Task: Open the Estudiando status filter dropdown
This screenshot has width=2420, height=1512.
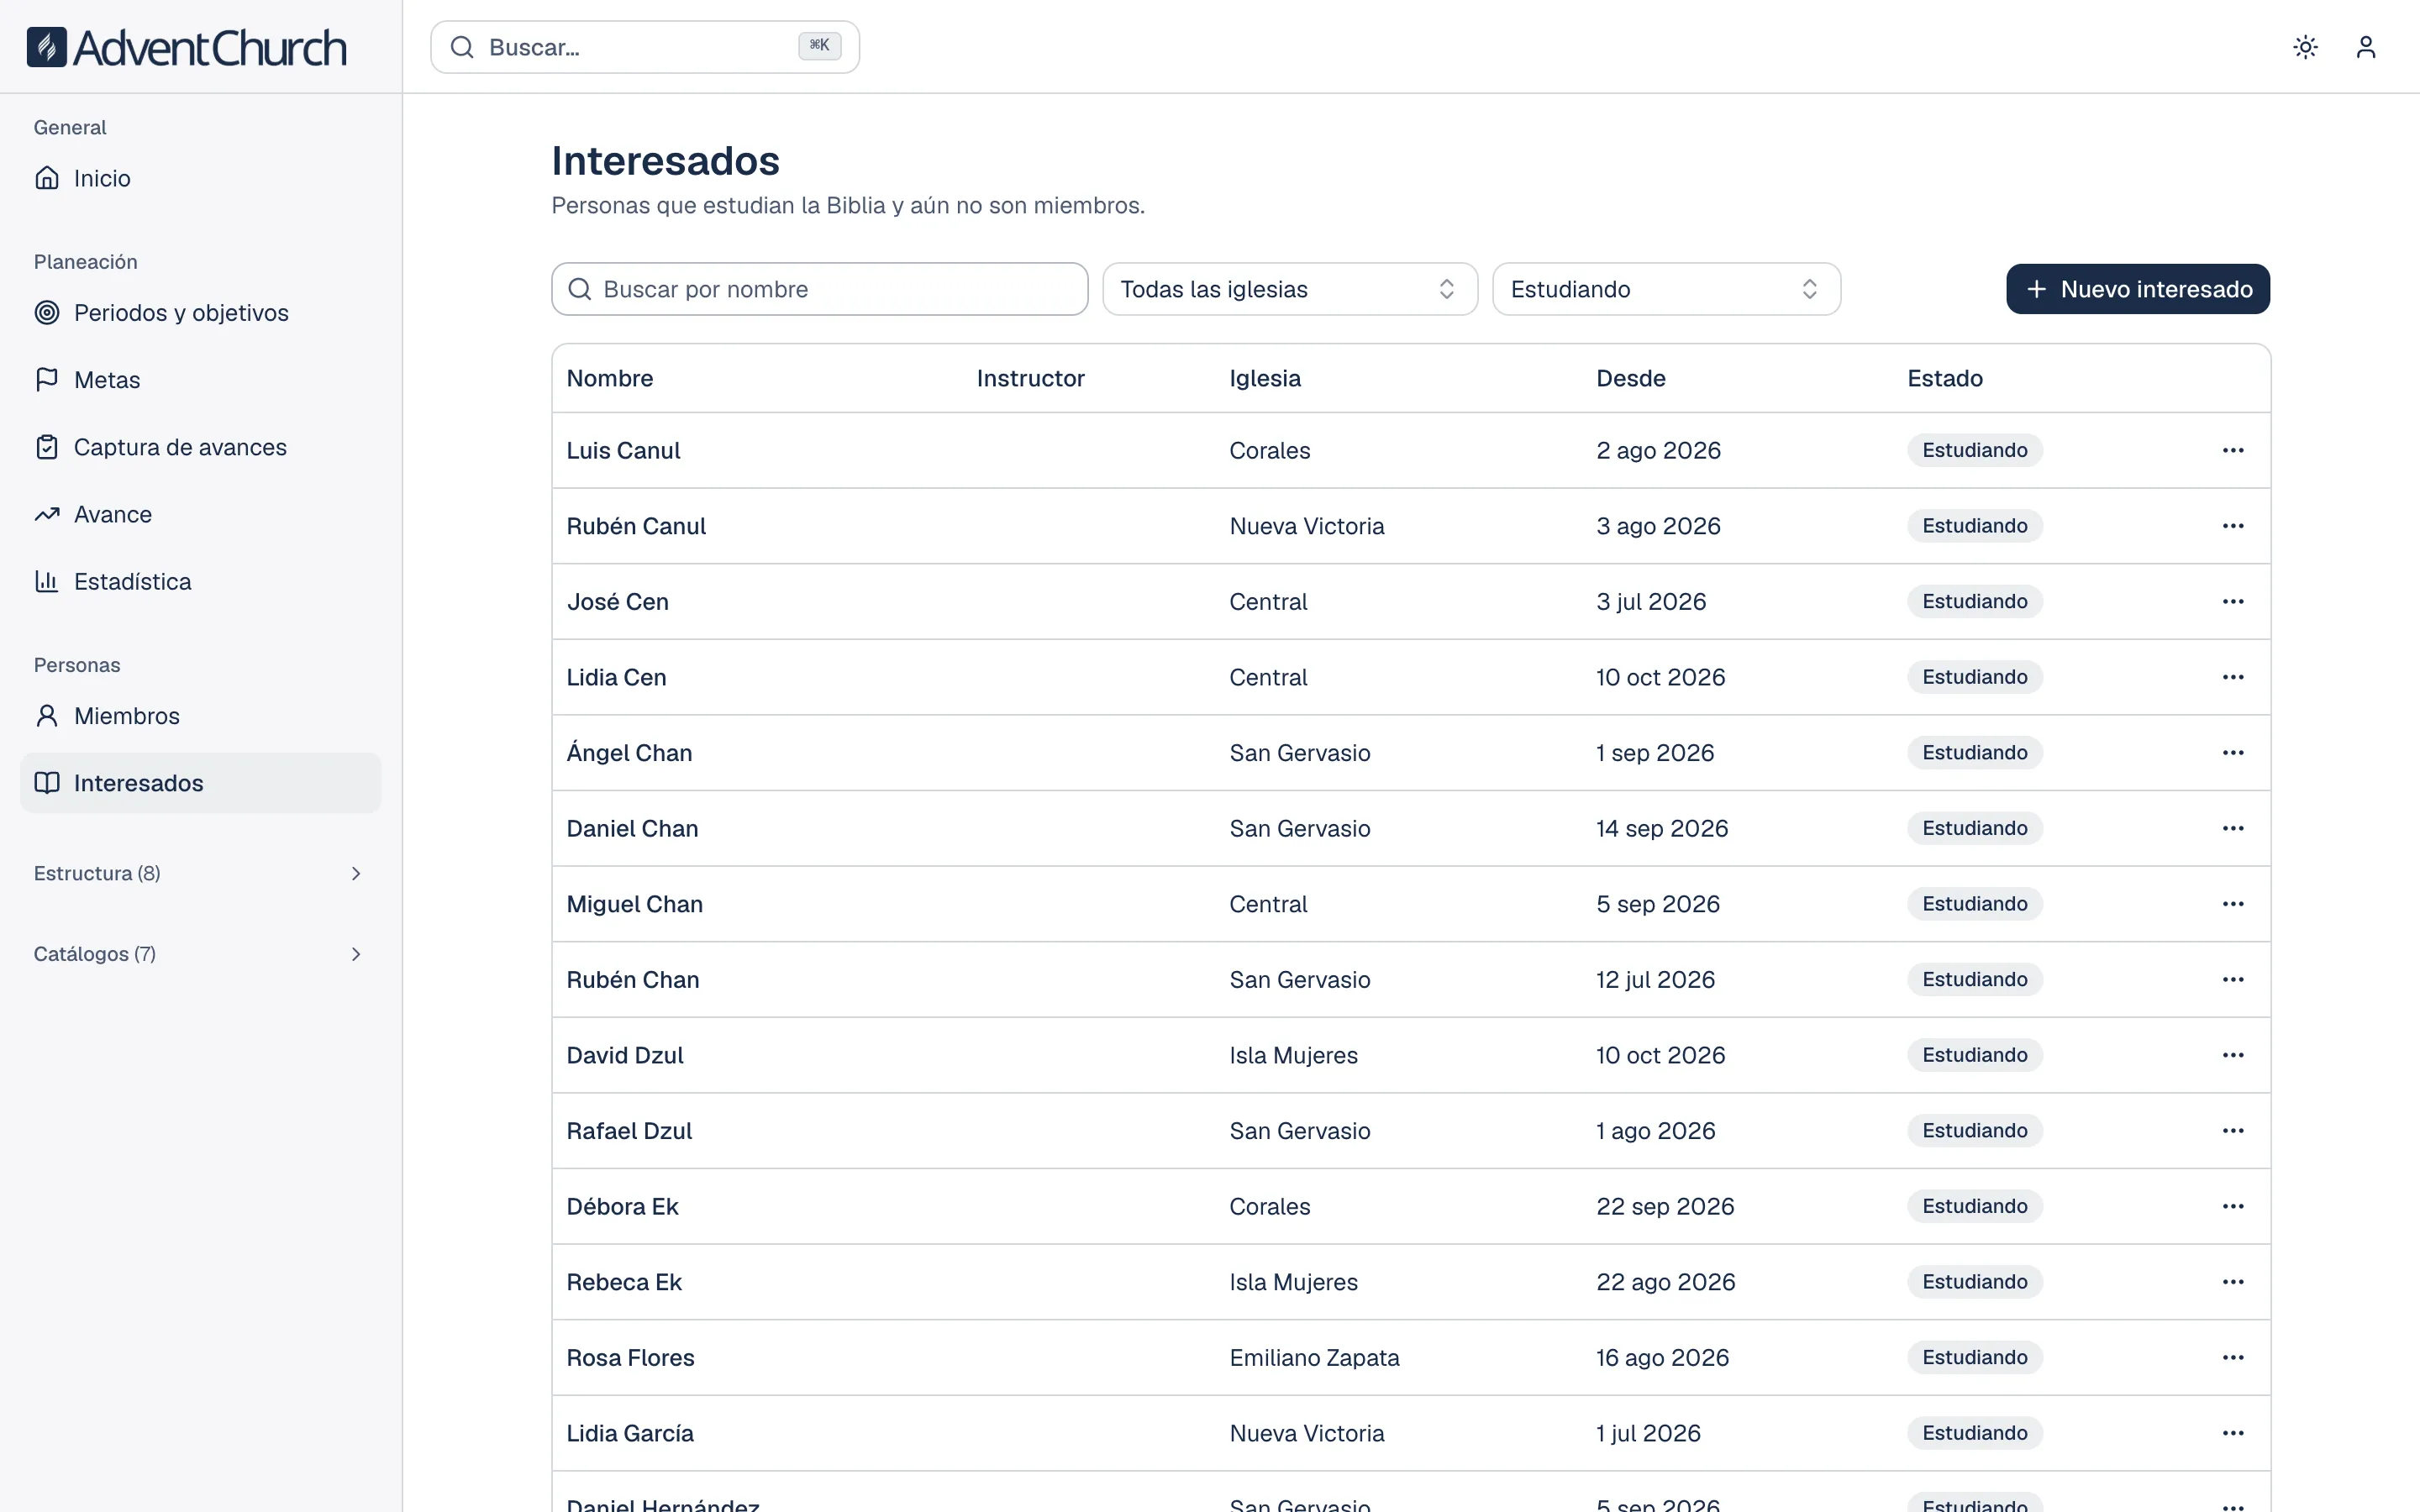Action: pyautogui.click(x=1666, y=289)
